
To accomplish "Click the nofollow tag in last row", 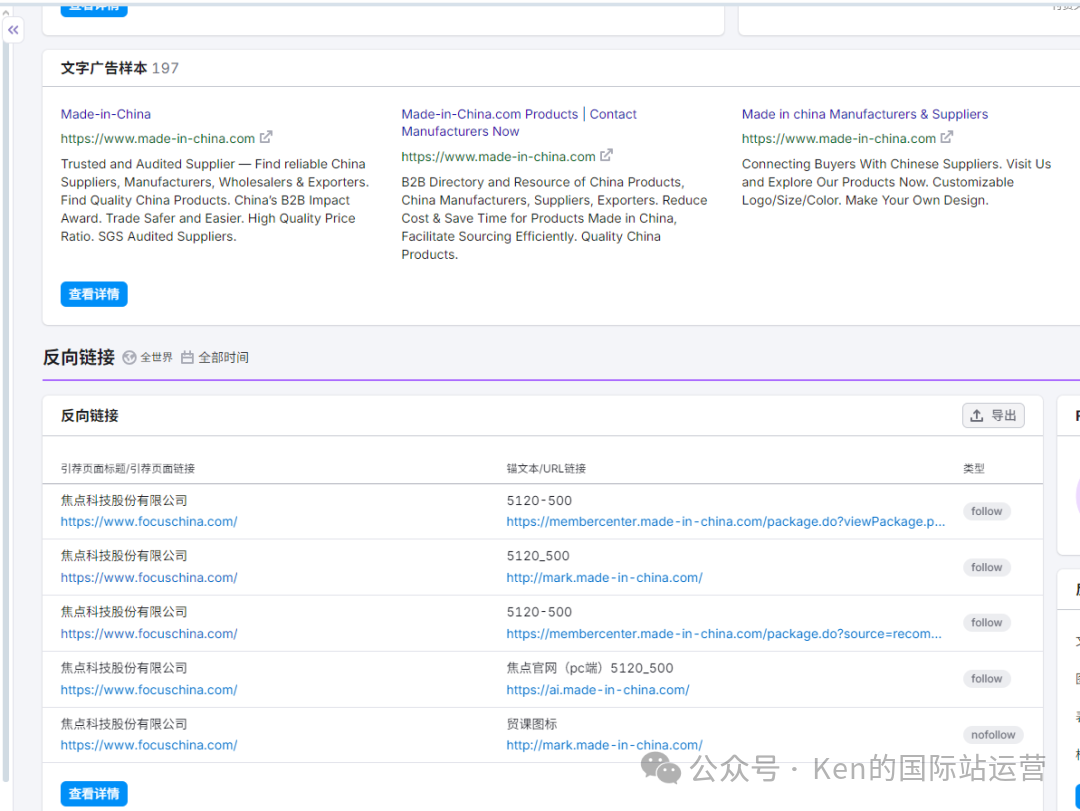I will click(x=993, y=735).
